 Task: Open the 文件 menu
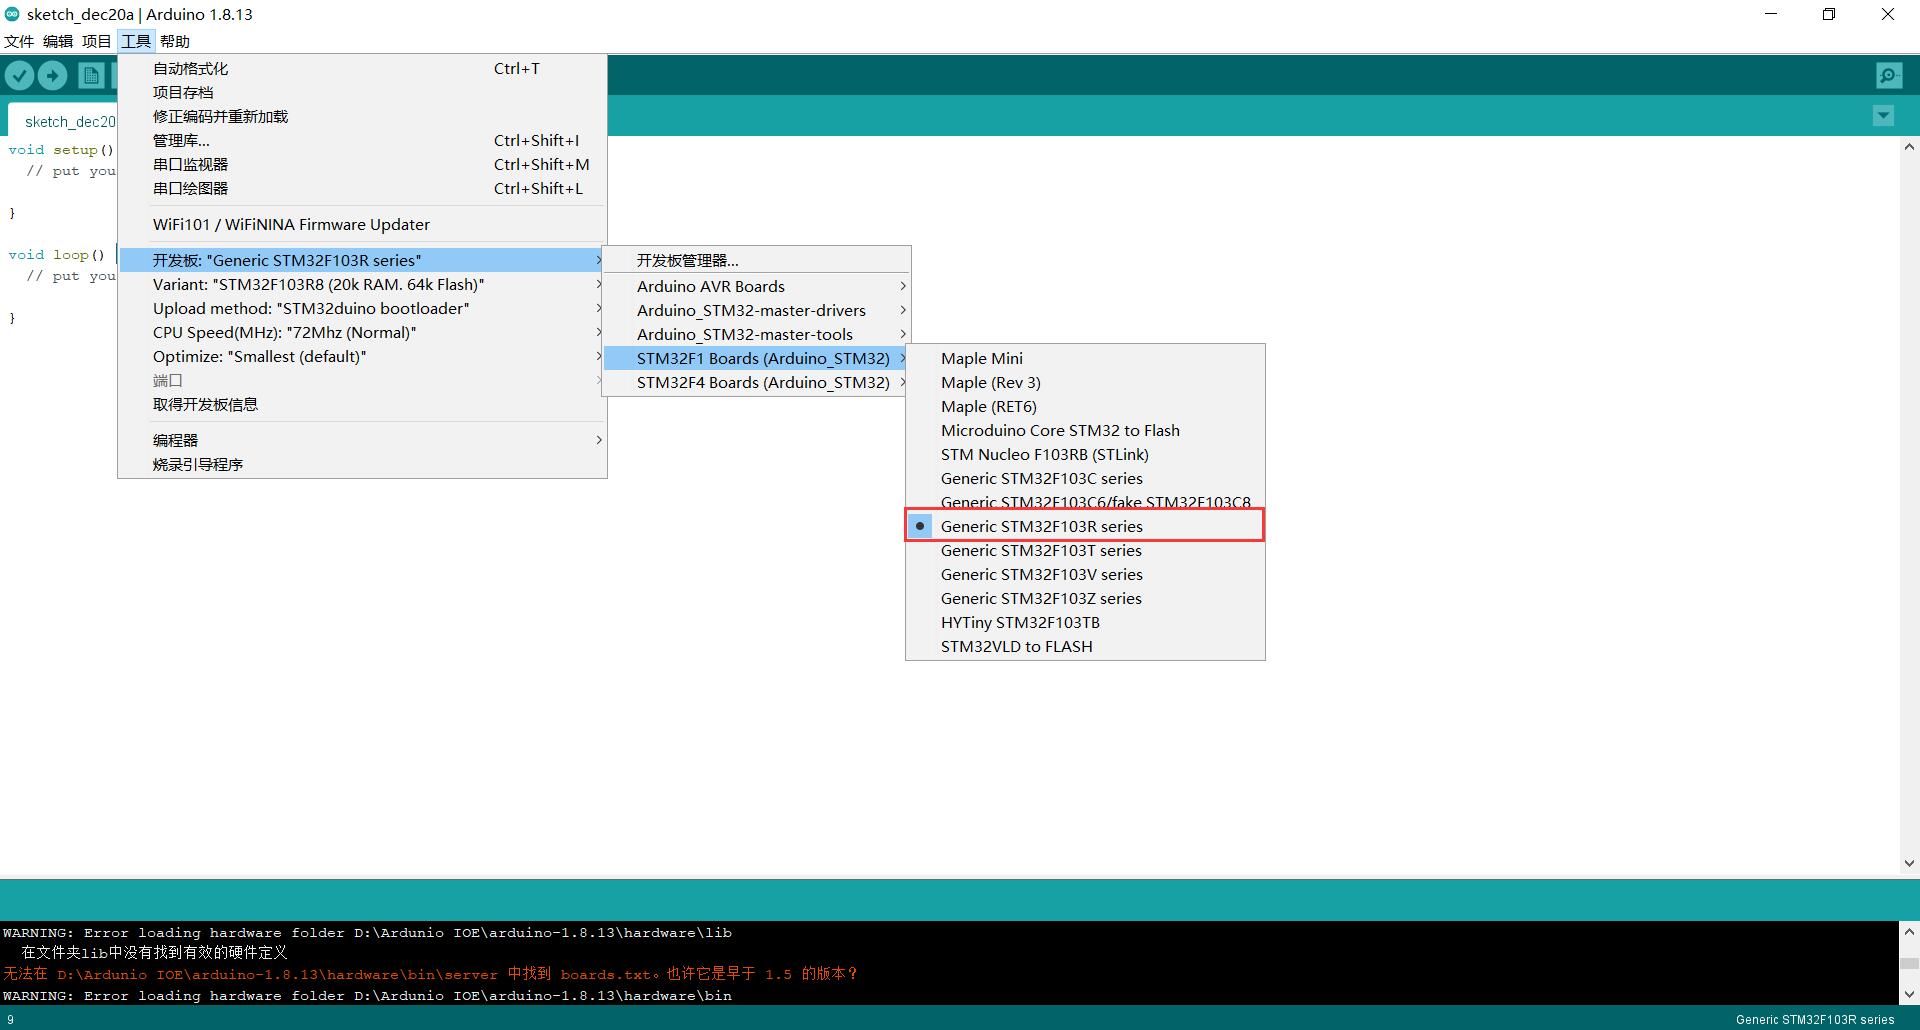(x=19, y=41)
